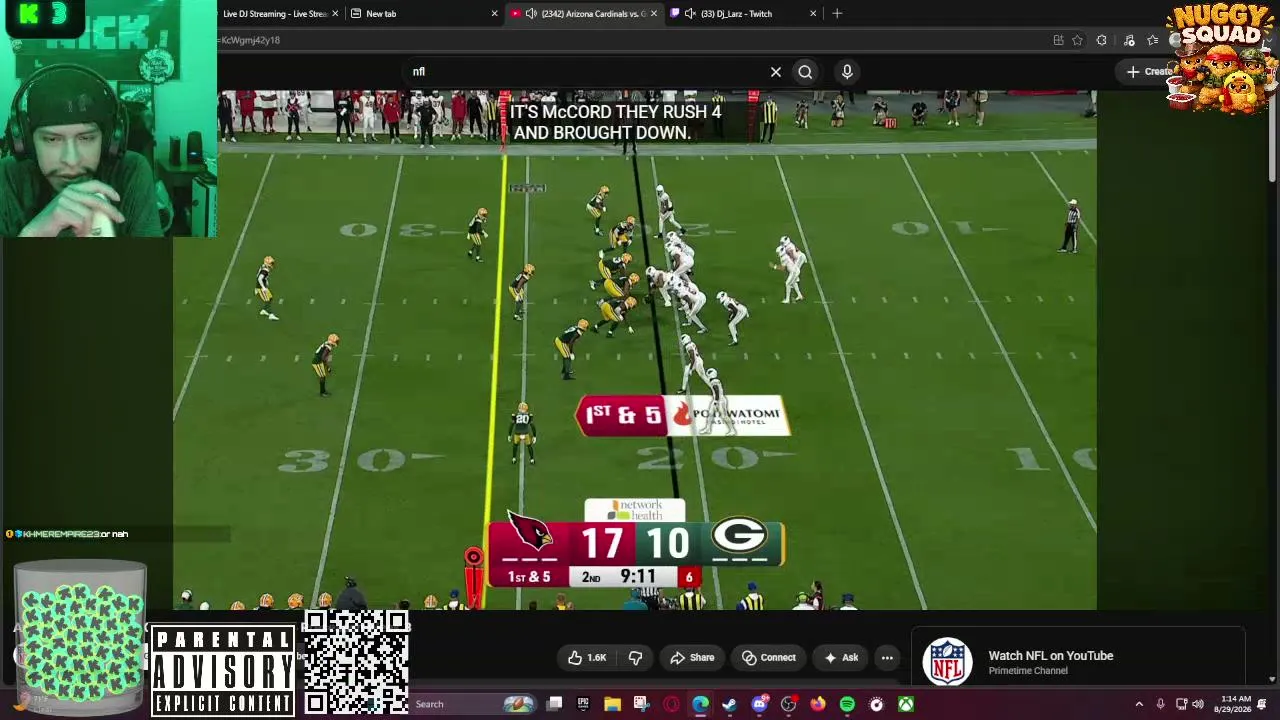This screenshot has height=720, width=1280.
Task: Open the Ask AI button
Action: click(841, 658)
